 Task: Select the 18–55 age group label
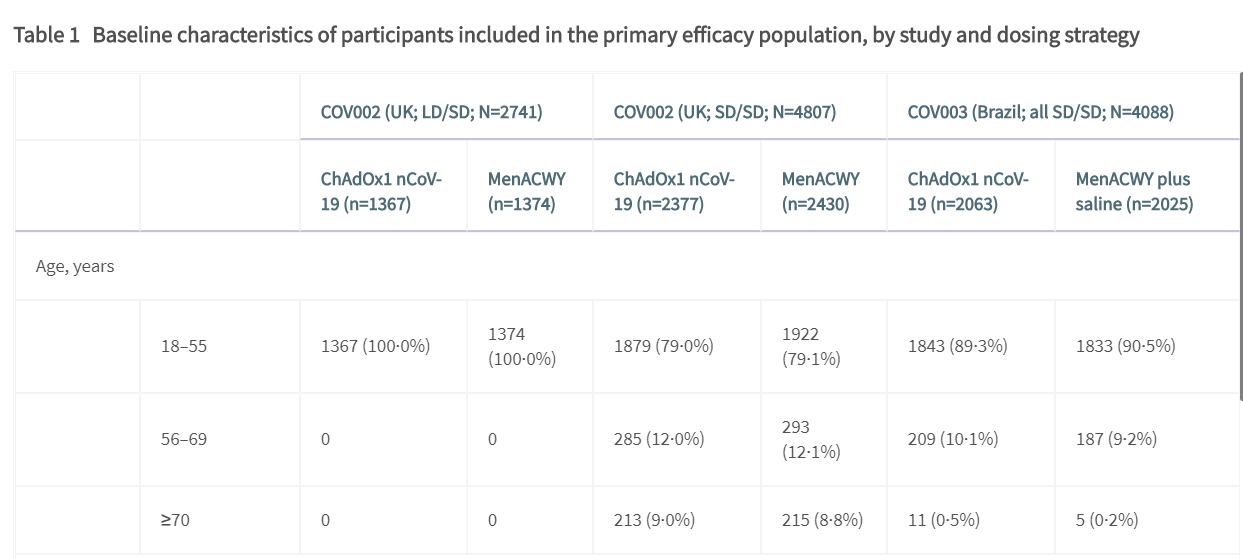184,346
